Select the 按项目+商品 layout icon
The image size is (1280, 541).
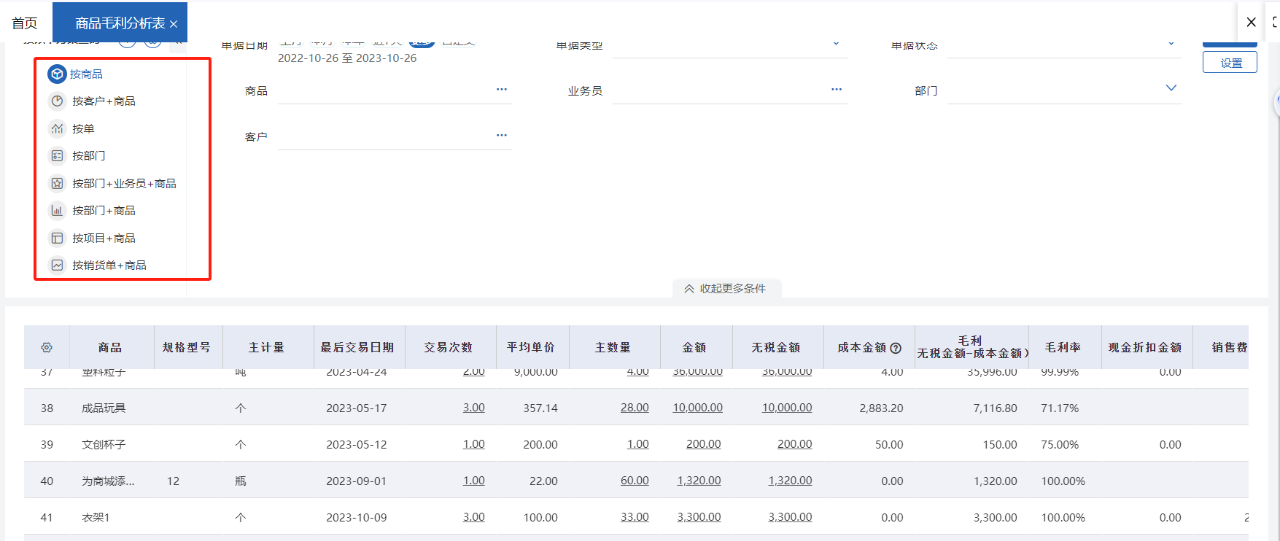[x=57, y=238]
